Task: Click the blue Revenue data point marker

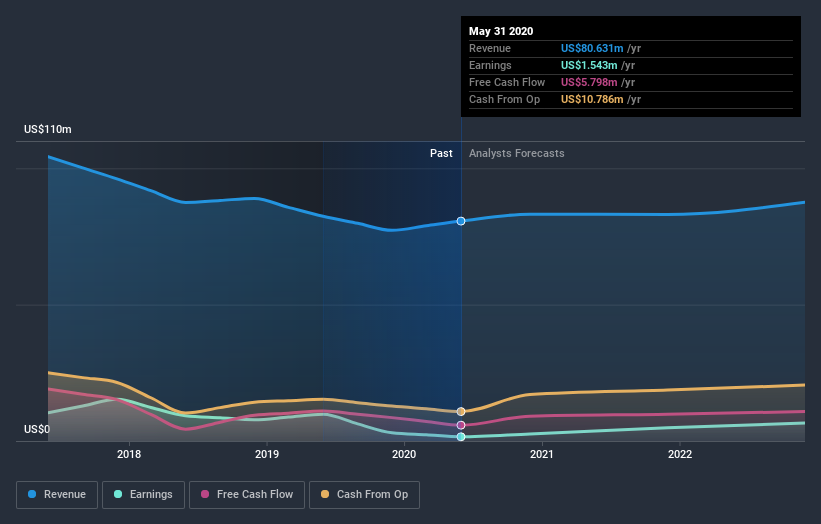Action: 461,221
